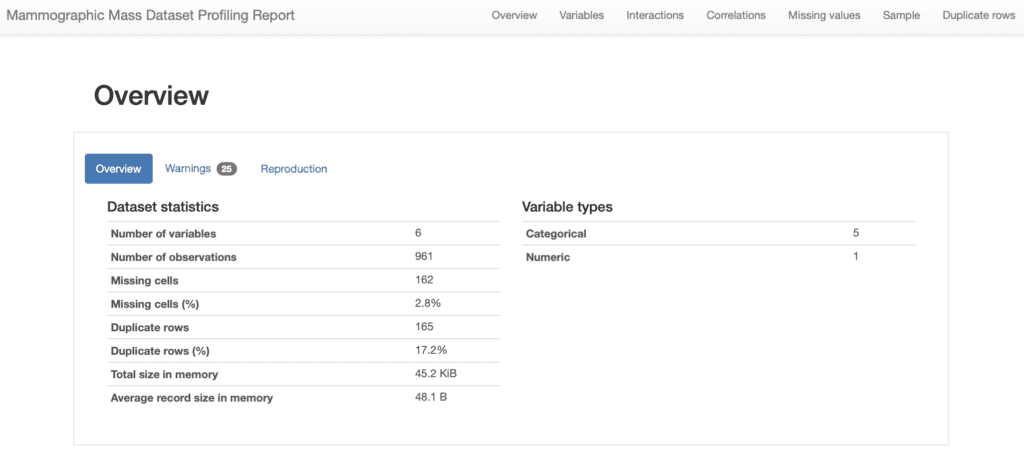1024x463 pixels.
Task: Click the Variable types heading
Action: [x=567, y=207]
